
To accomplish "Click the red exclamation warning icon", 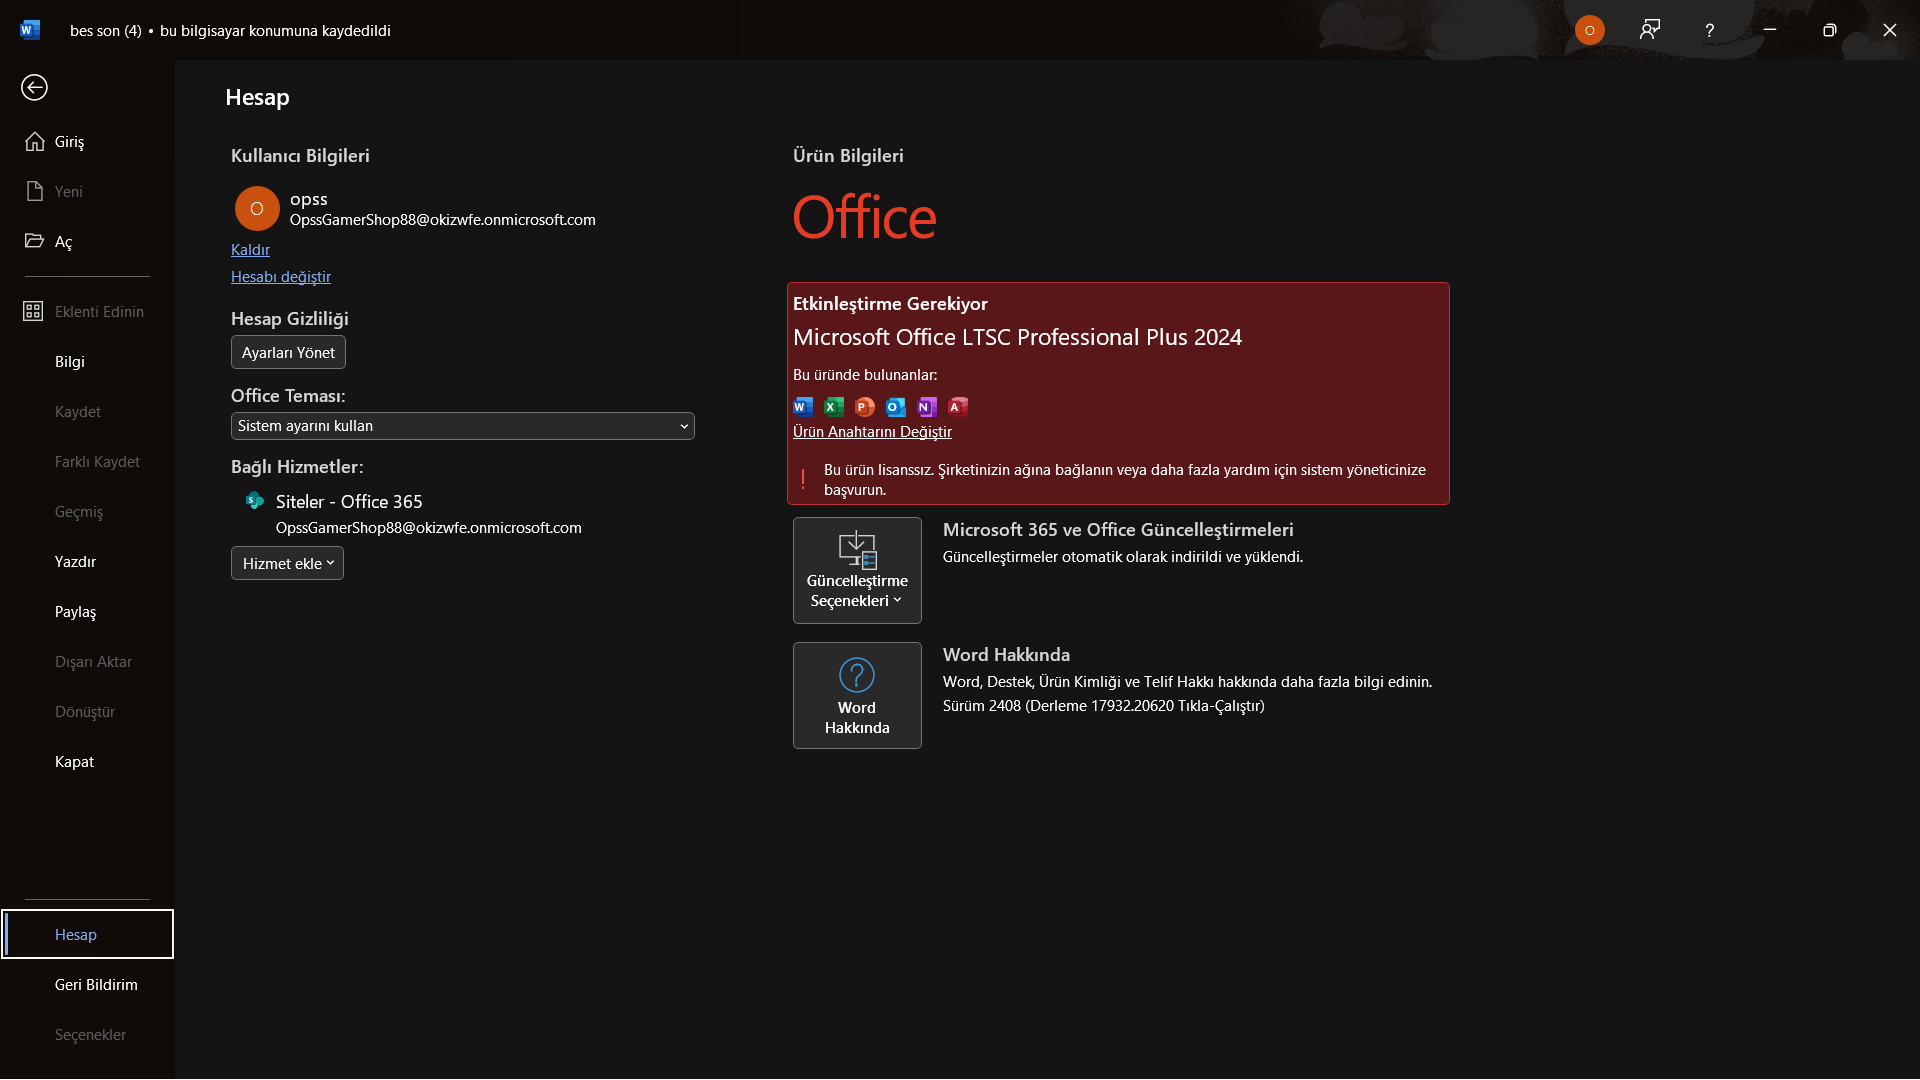I will point(803,480).
